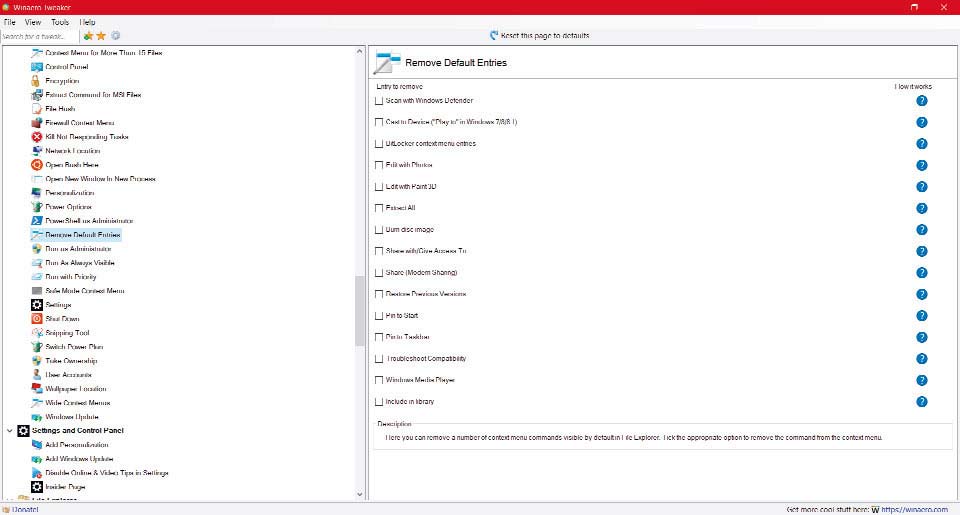Click the PowerShell as Administrator icon
The width and height of the screenshot is (960, 515).
[37, 220]
